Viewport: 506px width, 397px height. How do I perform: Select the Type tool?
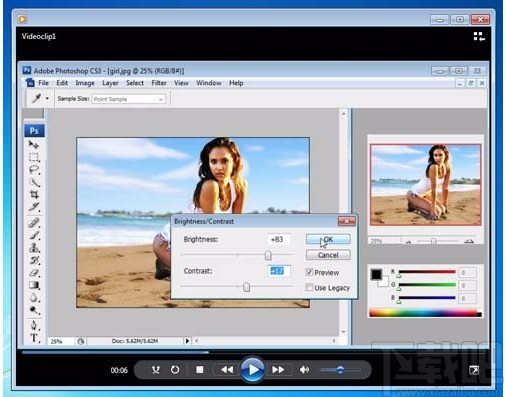point(34,338)
